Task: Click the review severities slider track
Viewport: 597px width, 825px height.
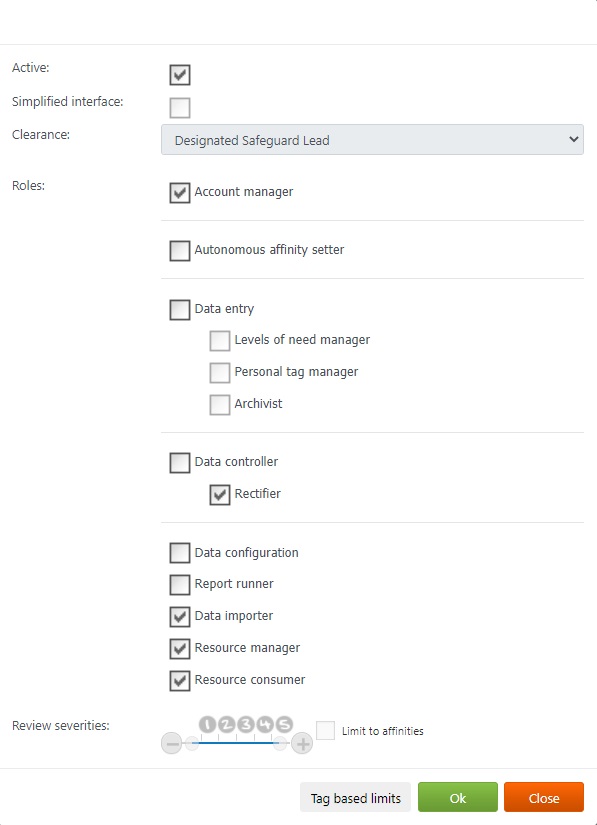Action: 237,743
